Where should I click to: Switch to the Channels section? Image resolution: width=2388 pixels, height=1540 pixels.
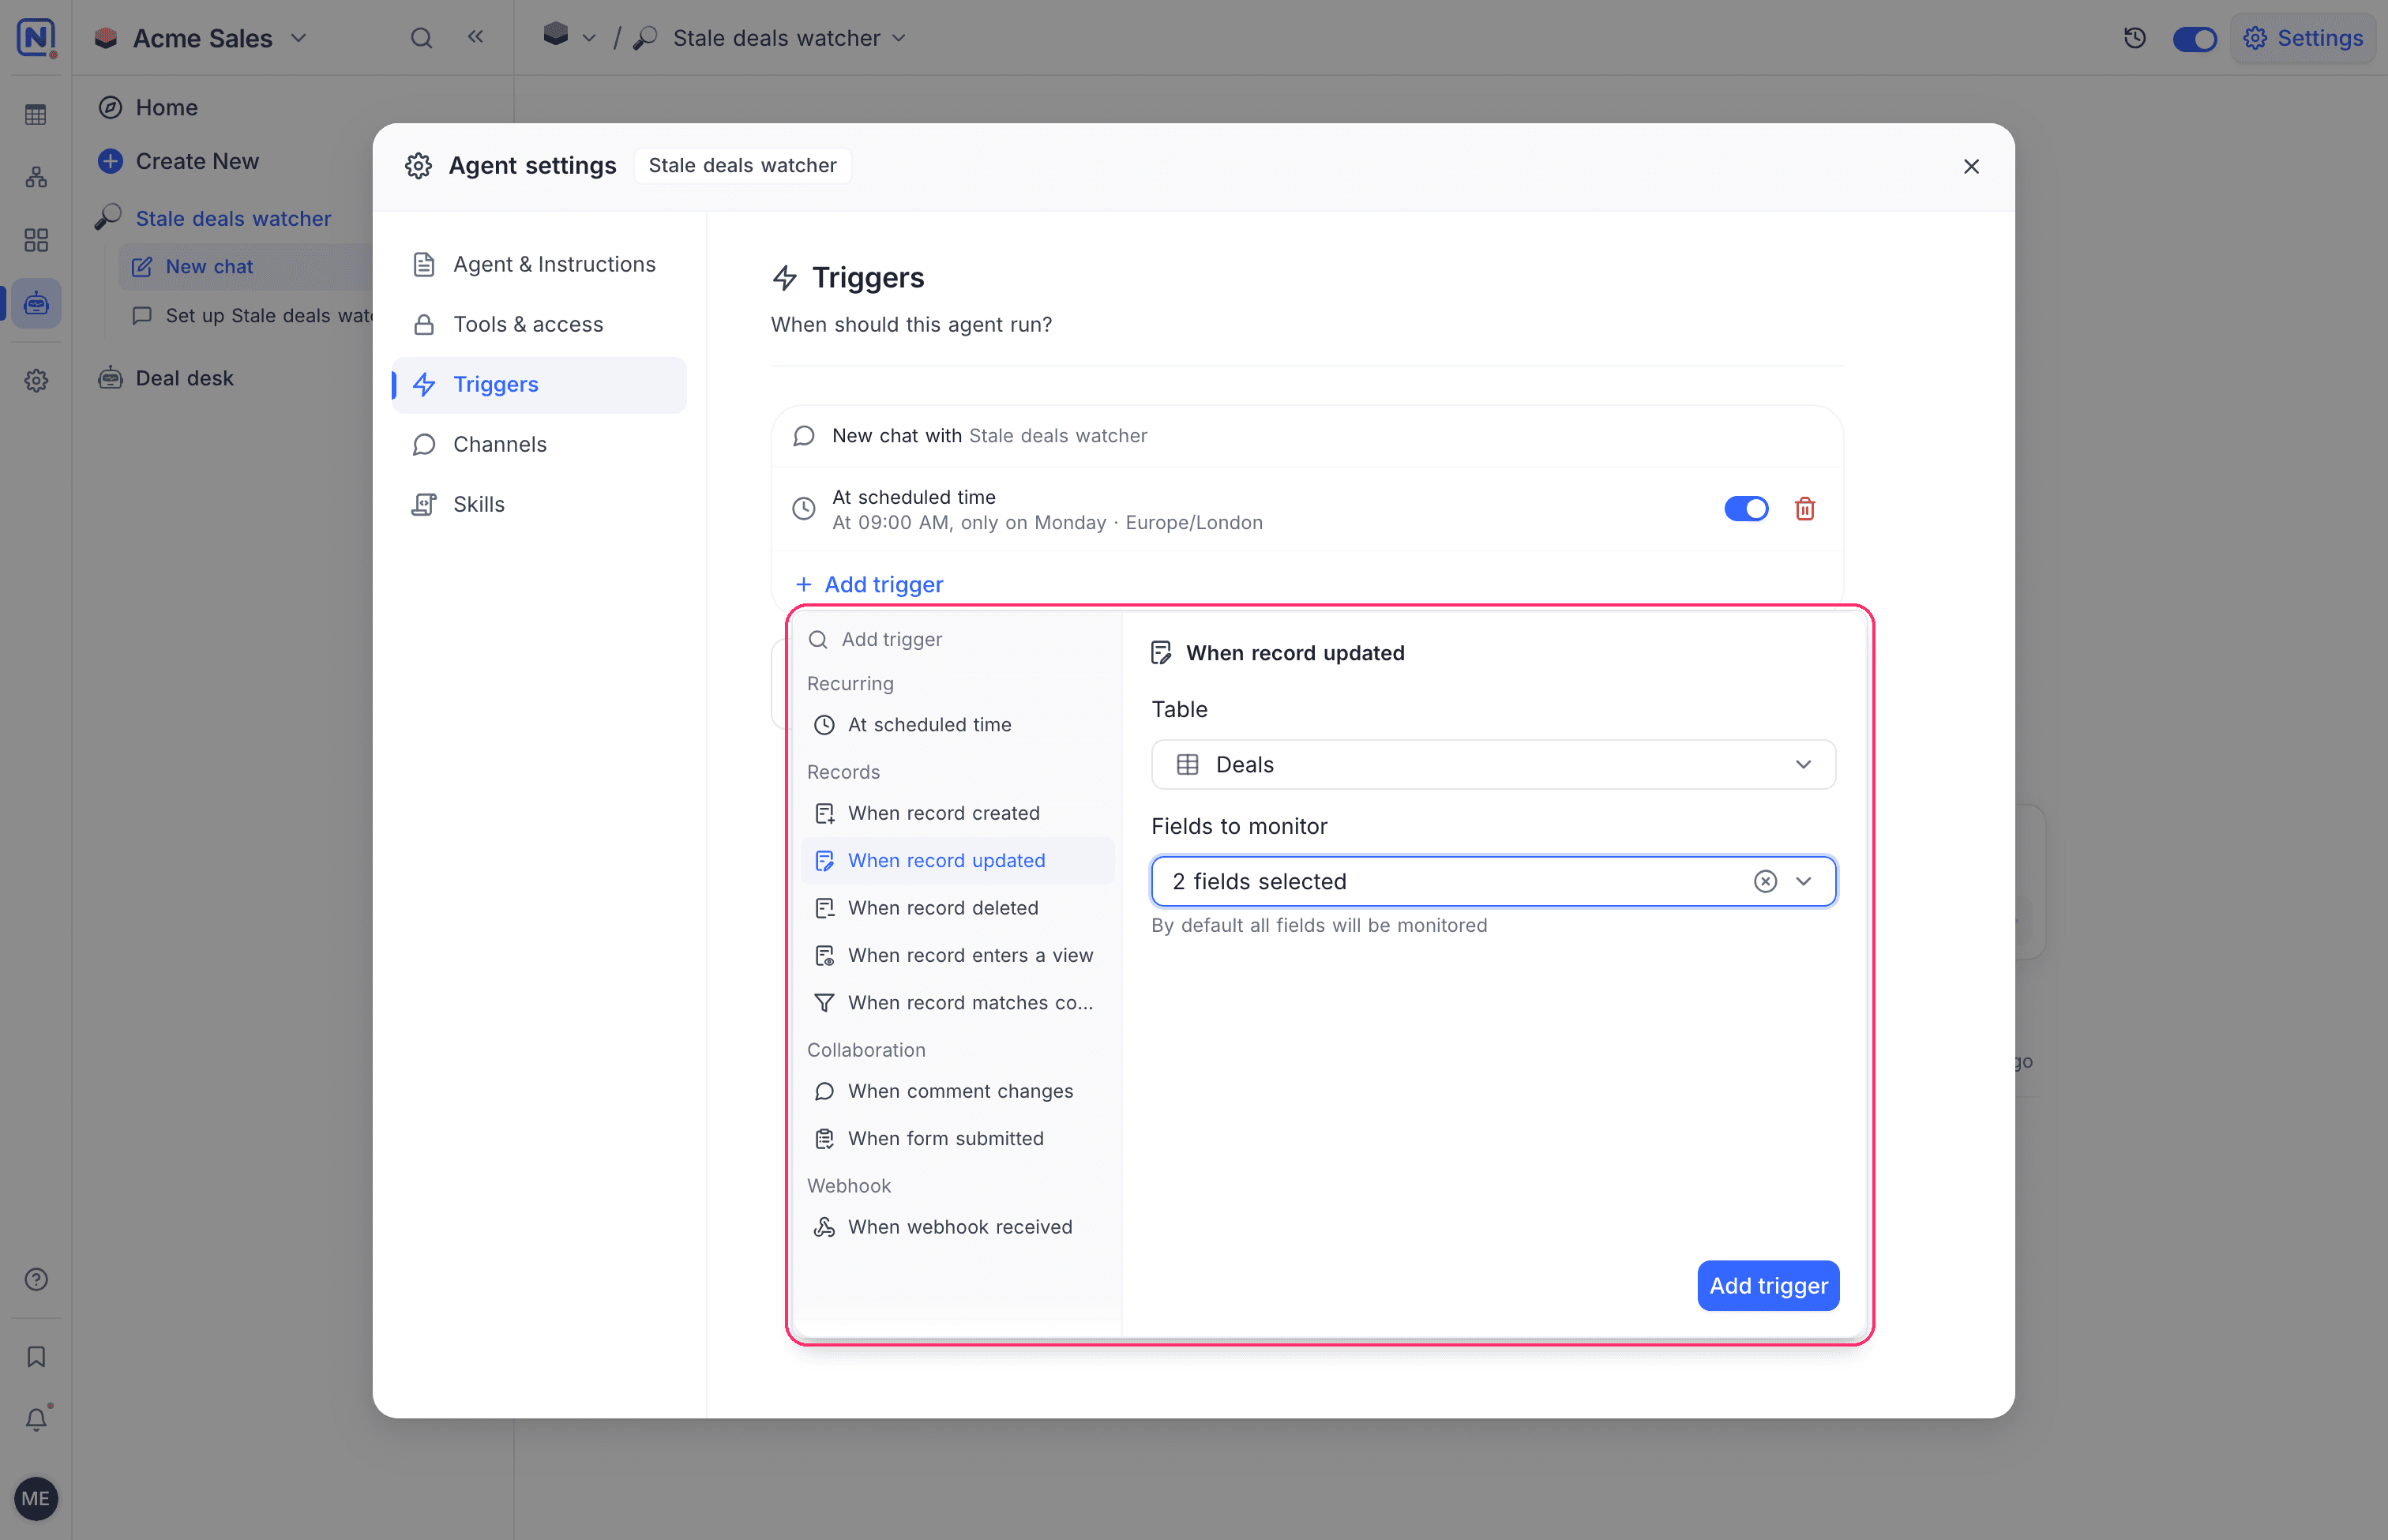click(x=539, y=445)
